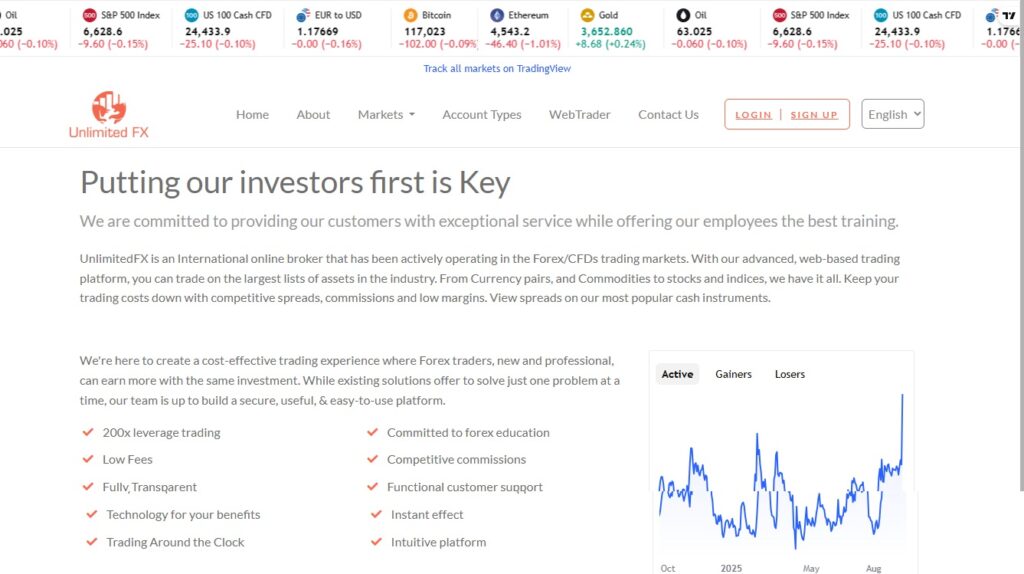Click the Bitcoin ticker icon
Image resolution: width=1024 pixels, height=574 pixels.
click(410, 16)
